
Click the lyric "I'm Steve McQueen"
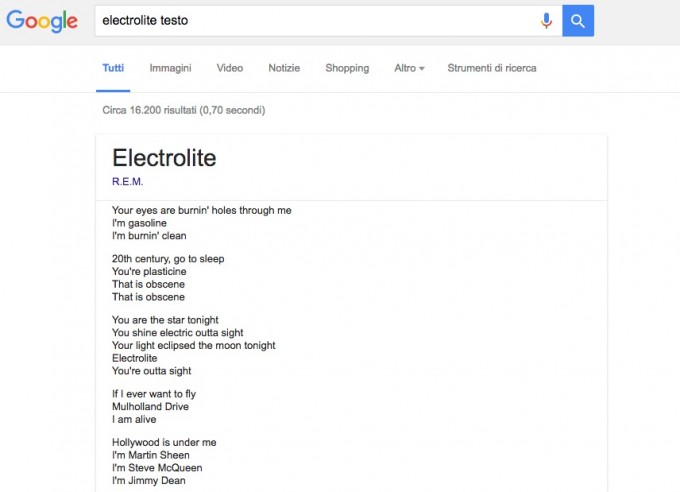[x=156, y=467]
